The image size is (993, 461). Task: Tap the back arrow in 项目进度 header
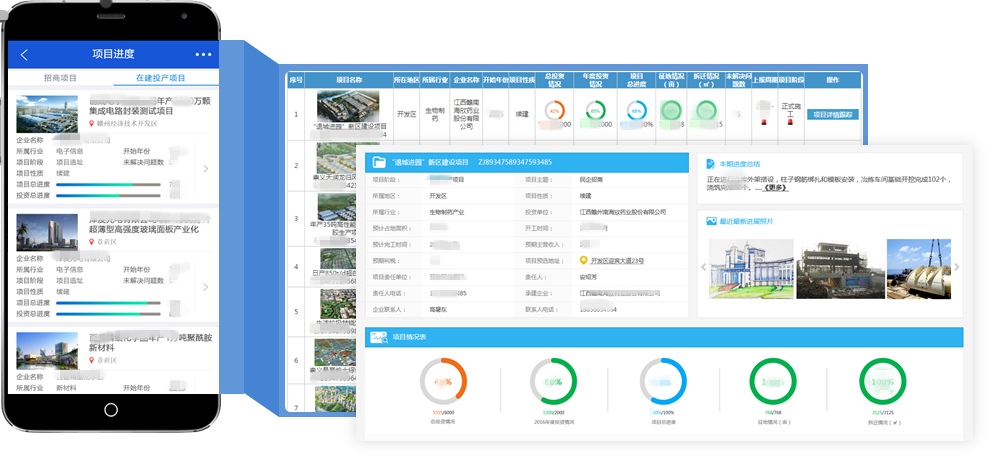point(24,55)
